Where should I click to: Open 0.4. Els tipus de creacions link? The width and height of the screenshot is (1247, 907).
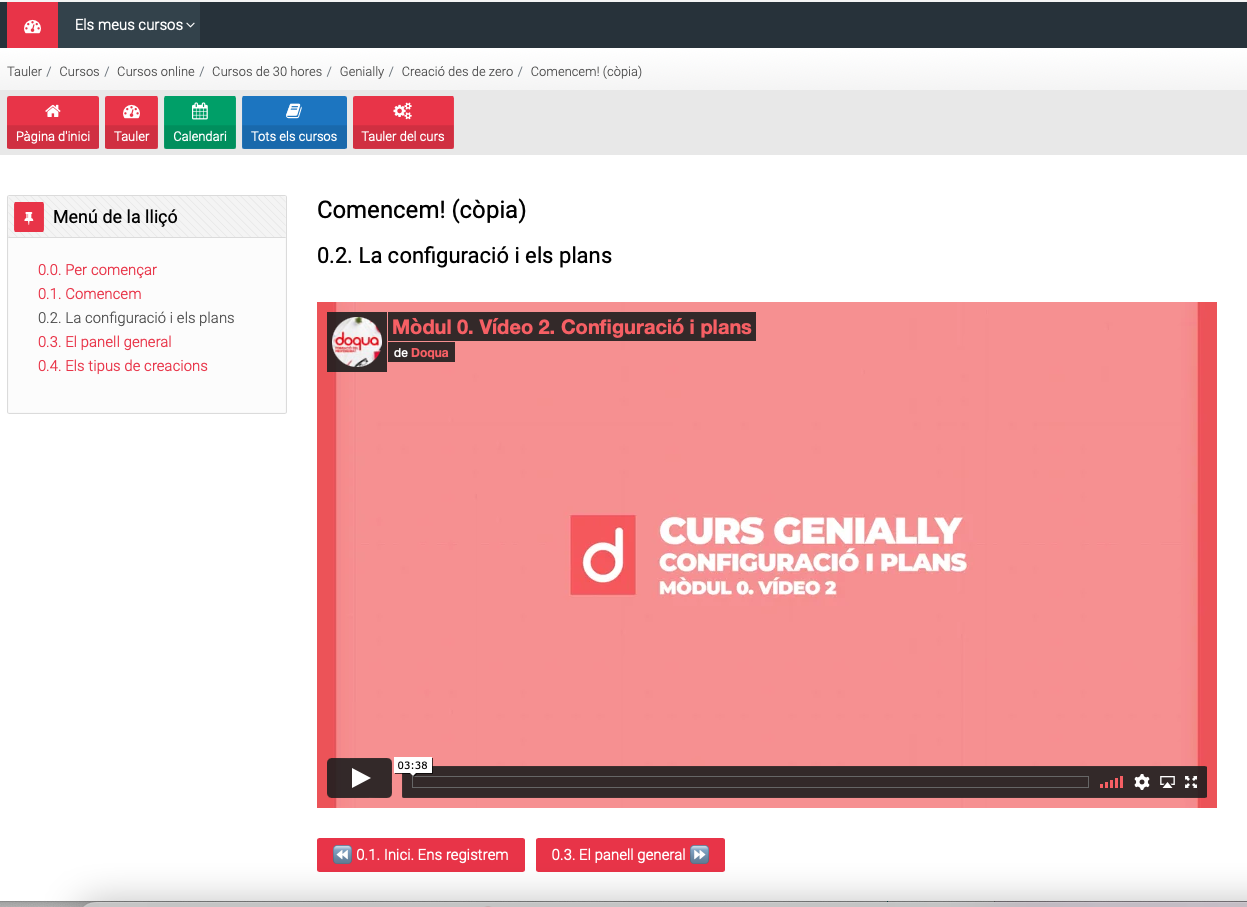[122, 366]
